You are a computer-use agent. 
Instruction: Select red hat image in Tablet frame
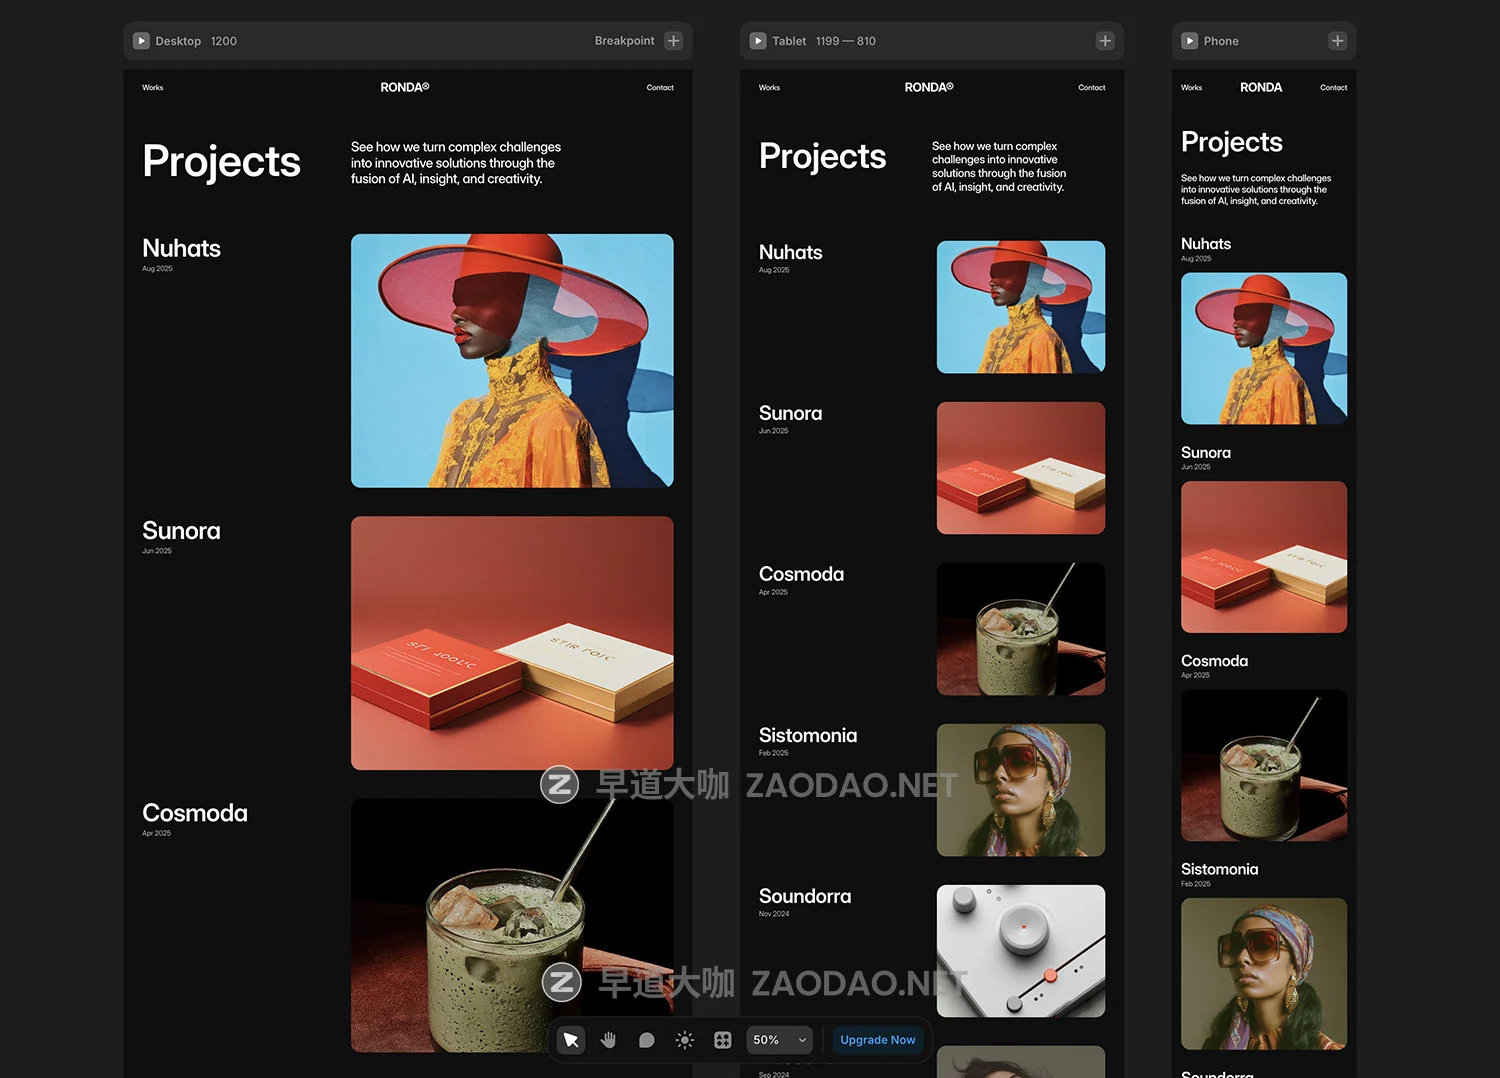pos(1021,307)
